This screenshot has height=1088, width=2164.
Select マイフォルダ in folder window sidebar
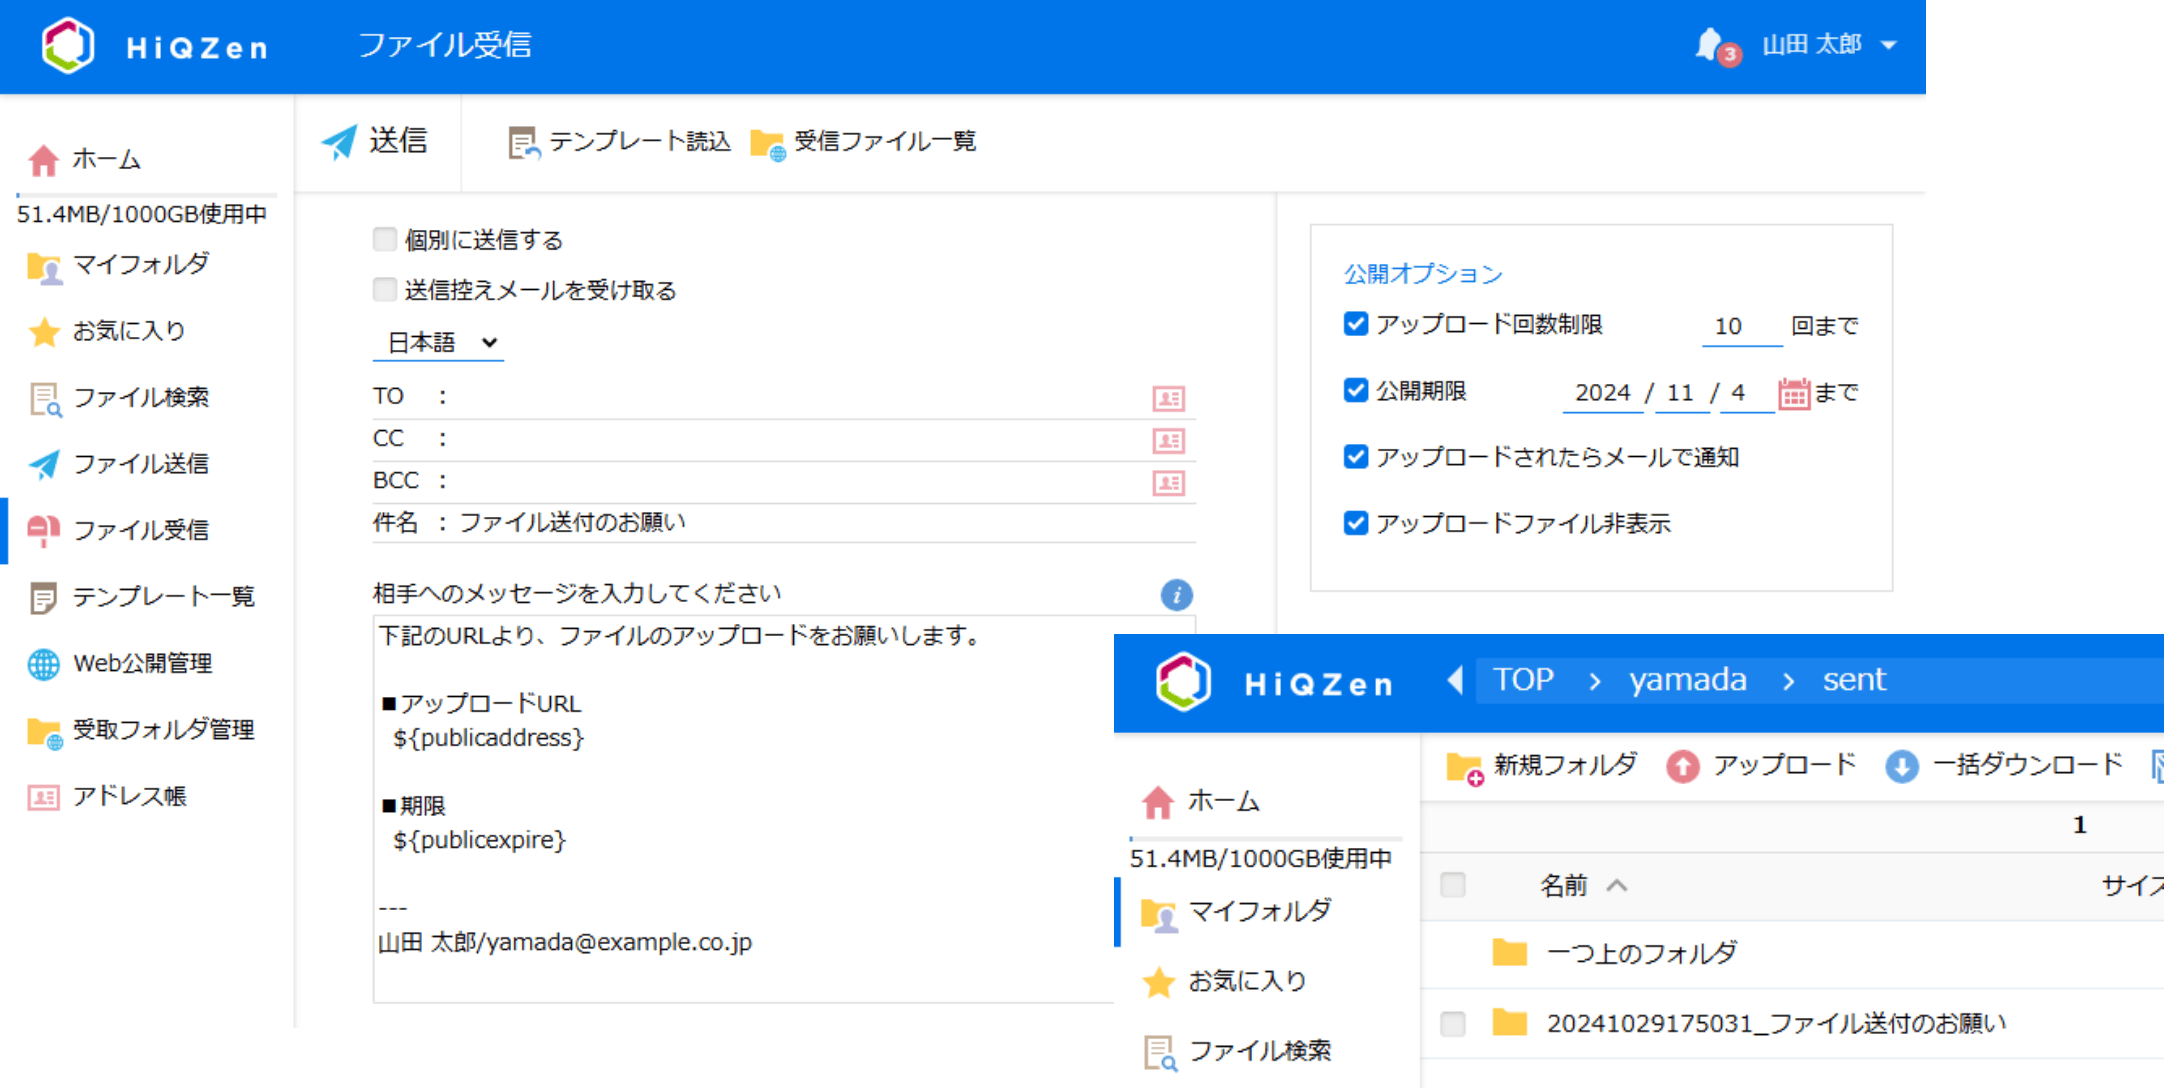[x=1236, y=912]
